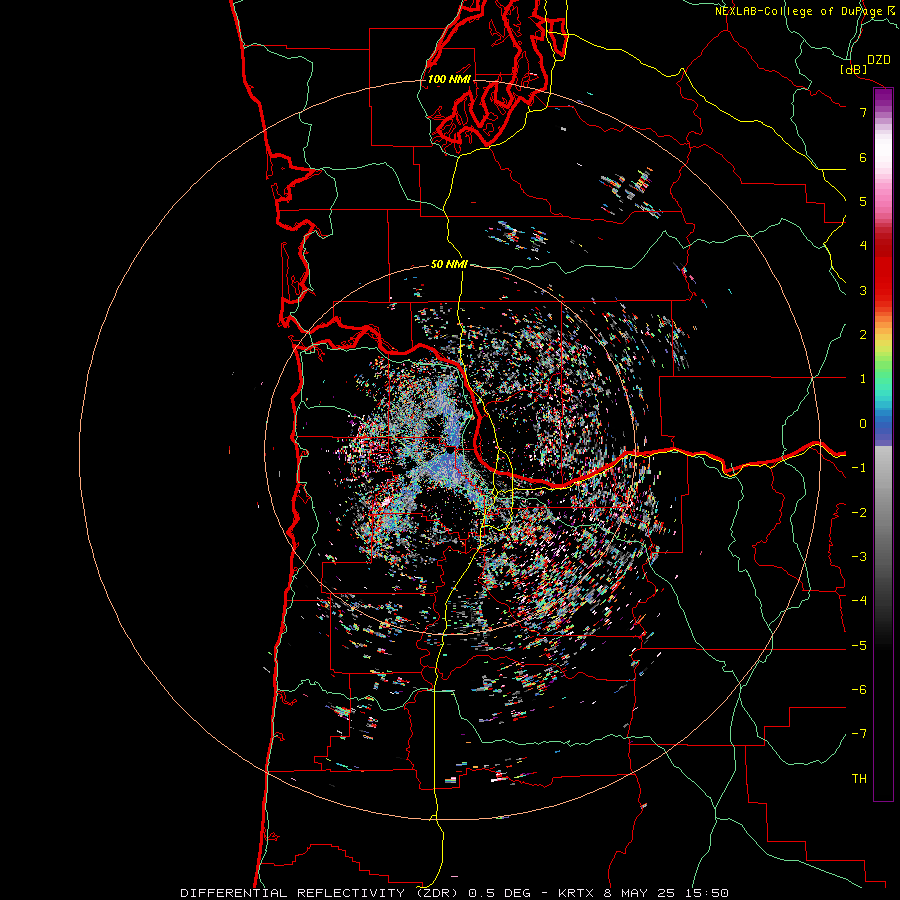This screenshot has width=900, height=900.
Task: Click the legend value -6
Action: point(859,690)
